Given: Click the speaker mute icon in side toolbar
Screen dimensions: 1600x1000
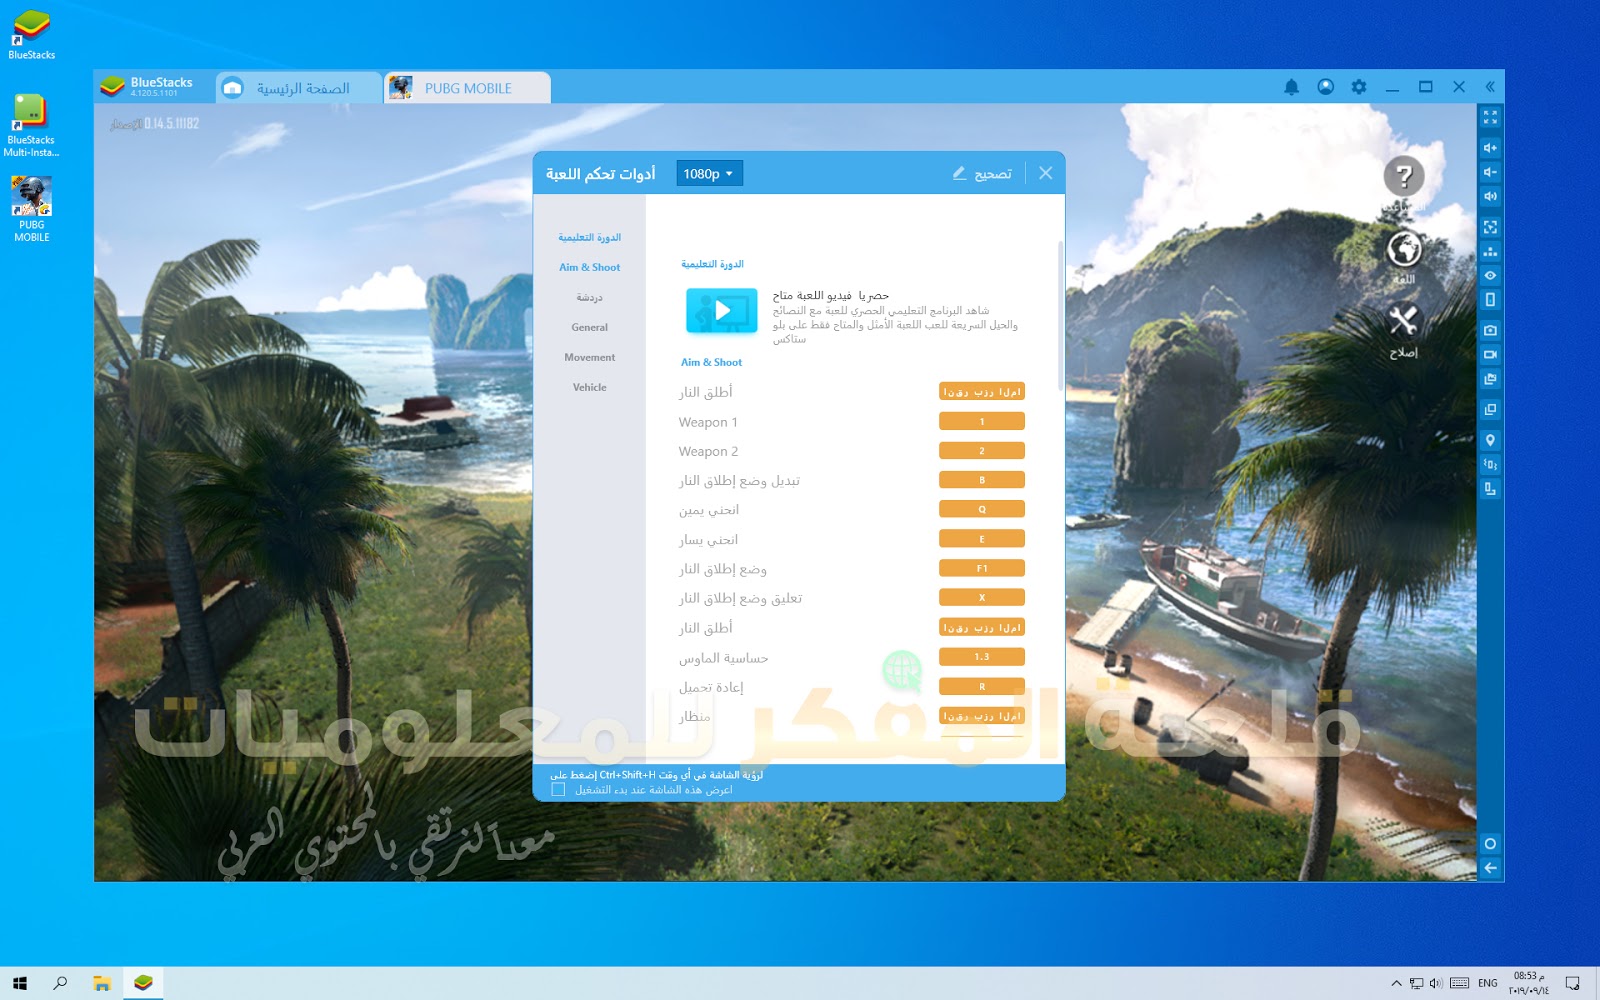Looking at the screenshot, I should (x=1490, y=196).
